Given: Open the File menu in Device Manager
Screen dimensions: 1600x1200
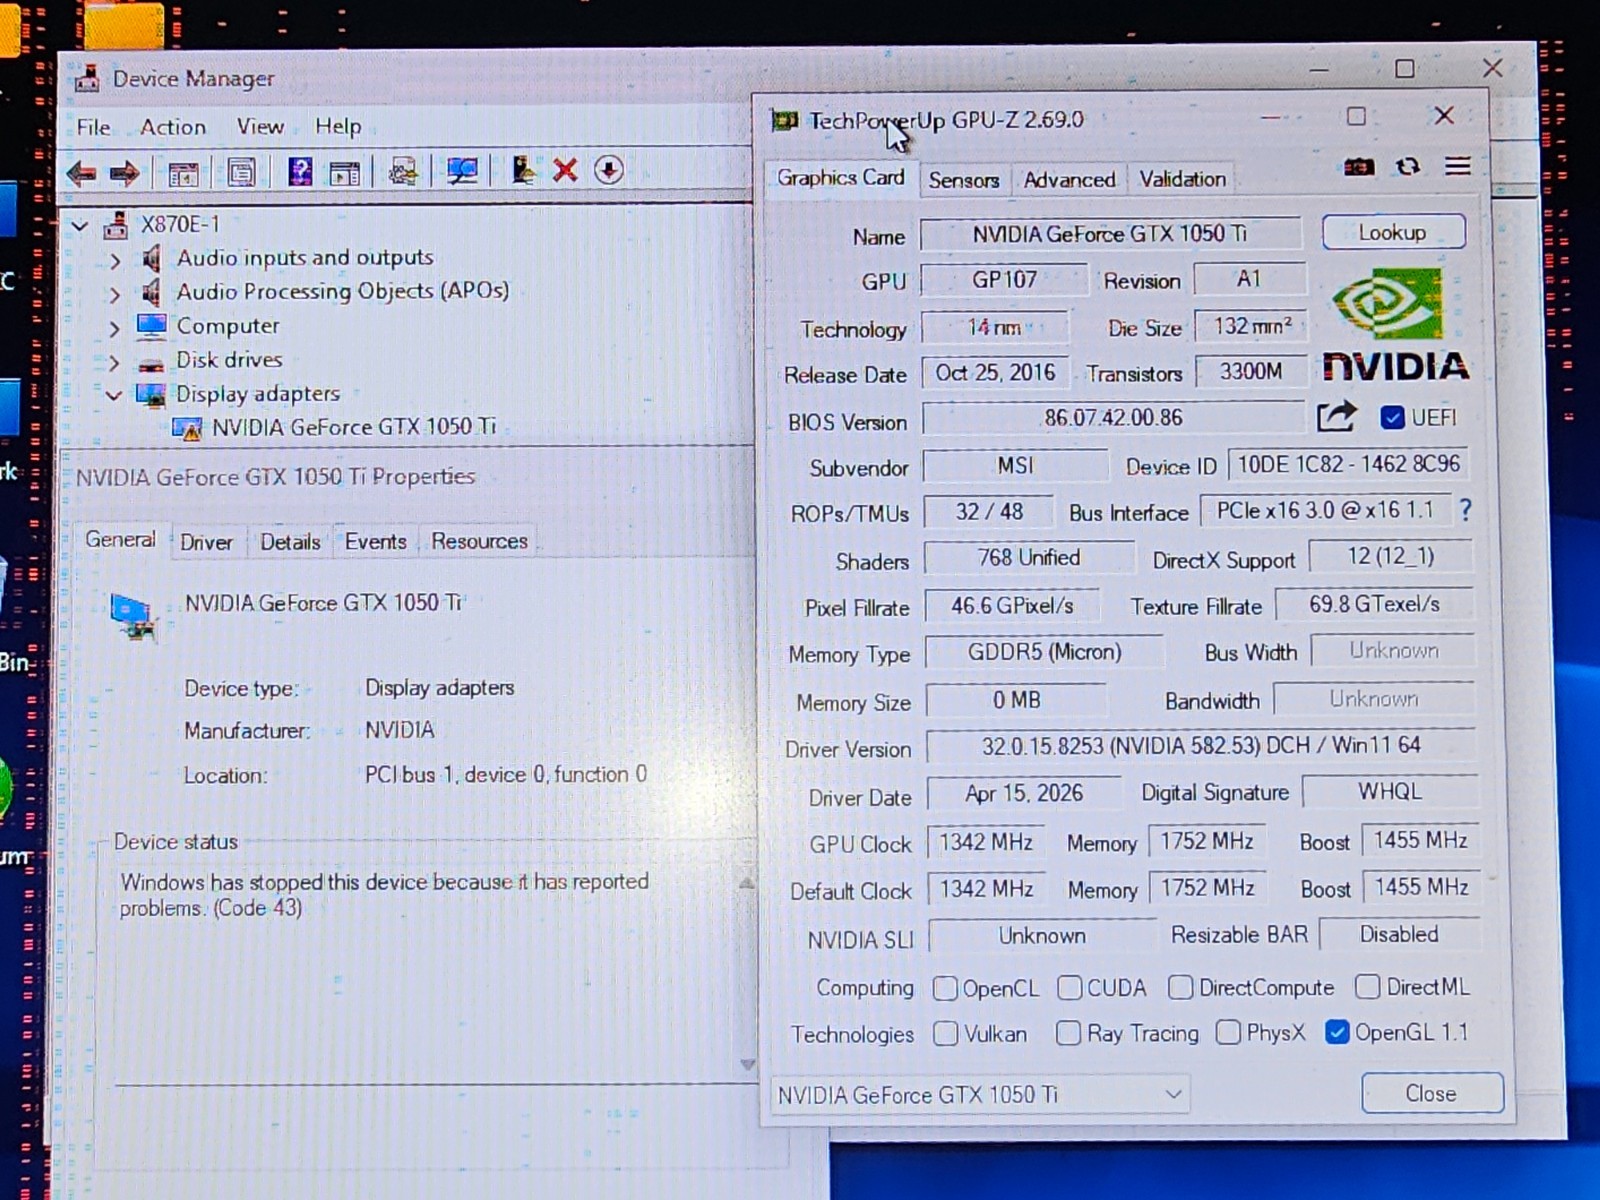Looking at the screenshot, I should [93, 127].
